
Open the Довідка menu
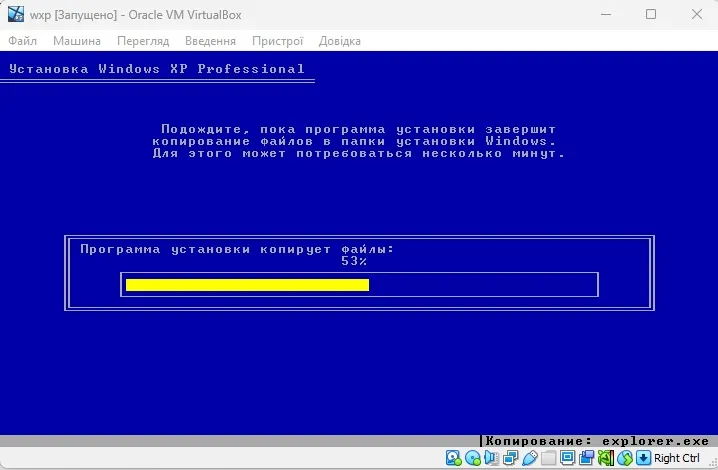point(339,41)
